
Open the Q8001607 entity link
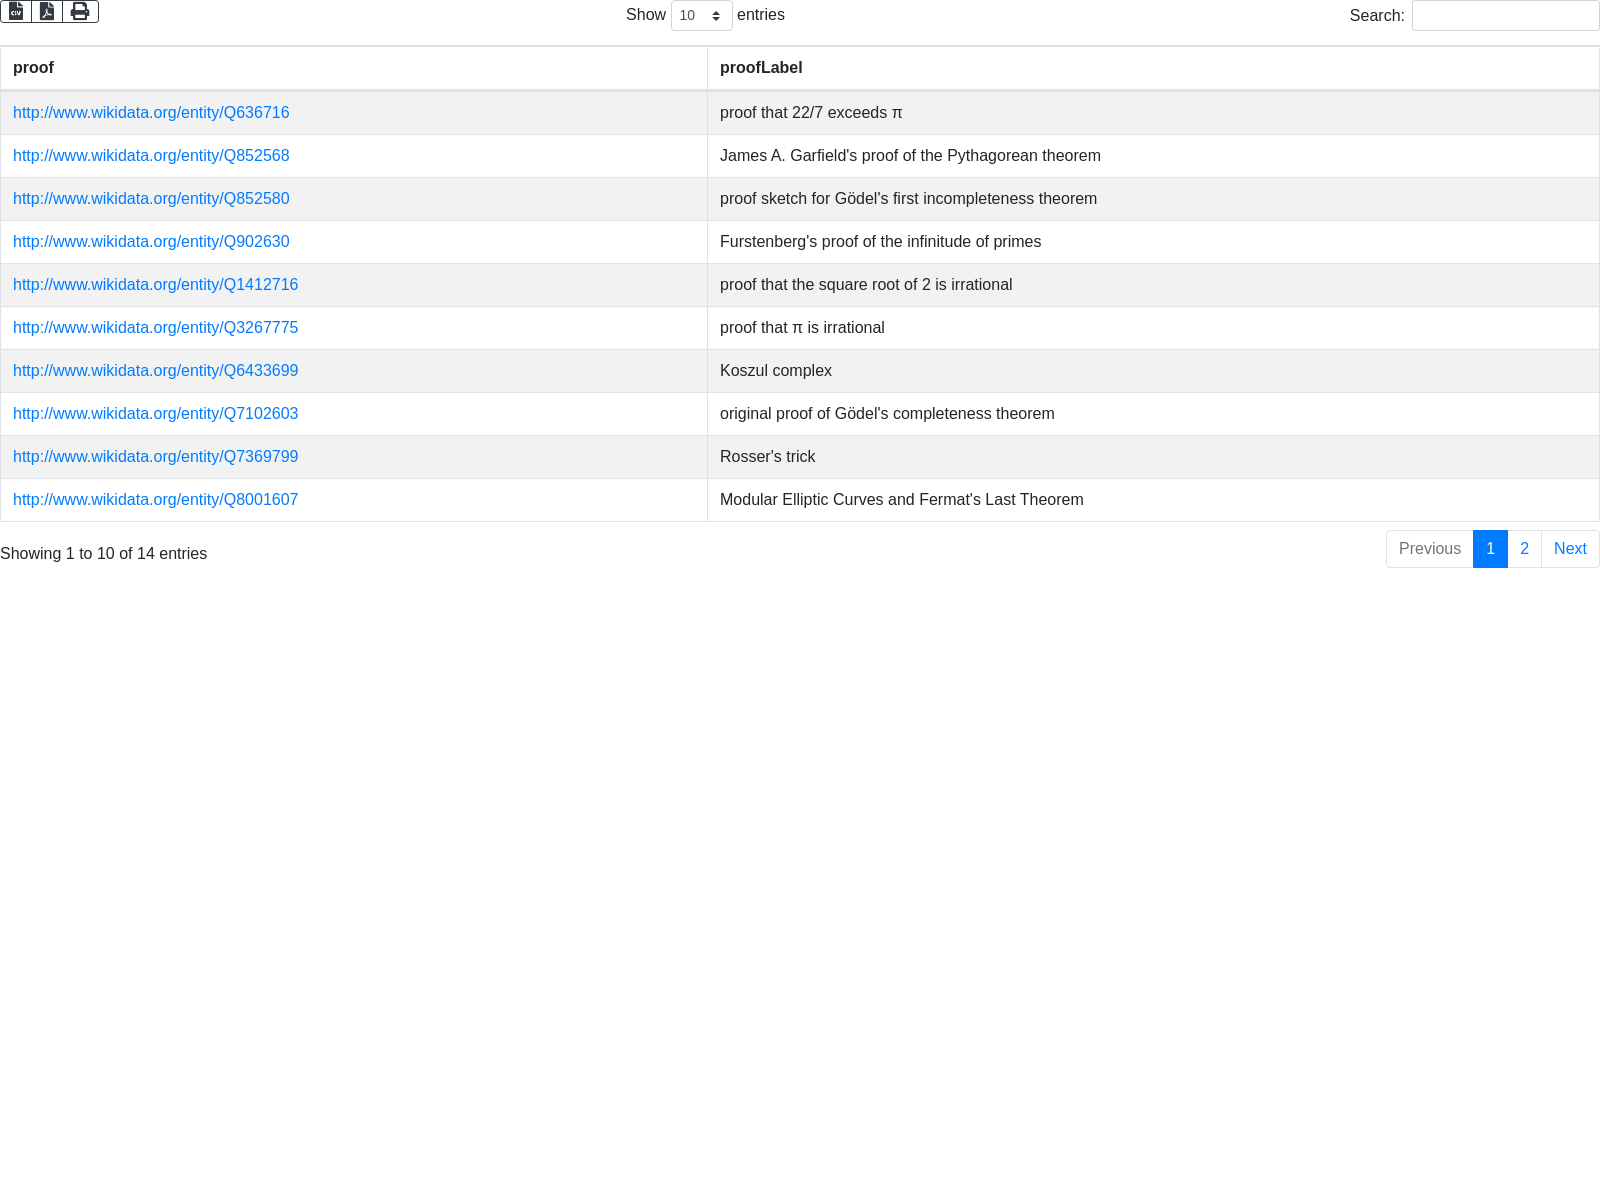(155, 500)
